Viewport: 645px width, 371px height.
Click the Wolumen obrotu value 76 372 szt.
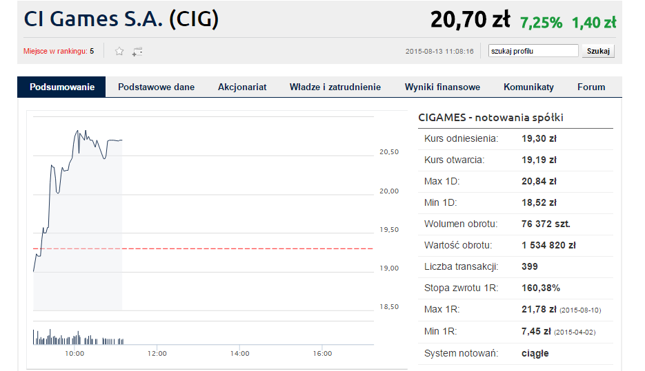545,224
